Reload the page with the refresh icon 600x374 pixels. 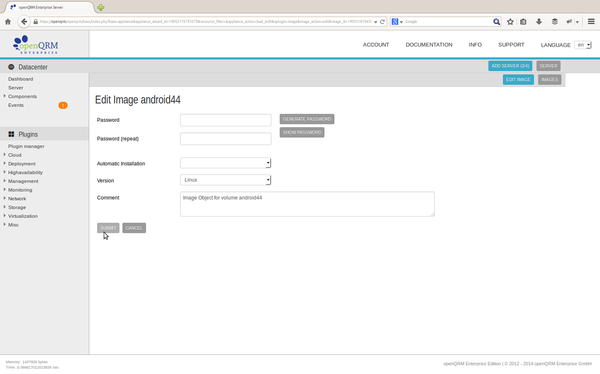click(x=382, y=22)
